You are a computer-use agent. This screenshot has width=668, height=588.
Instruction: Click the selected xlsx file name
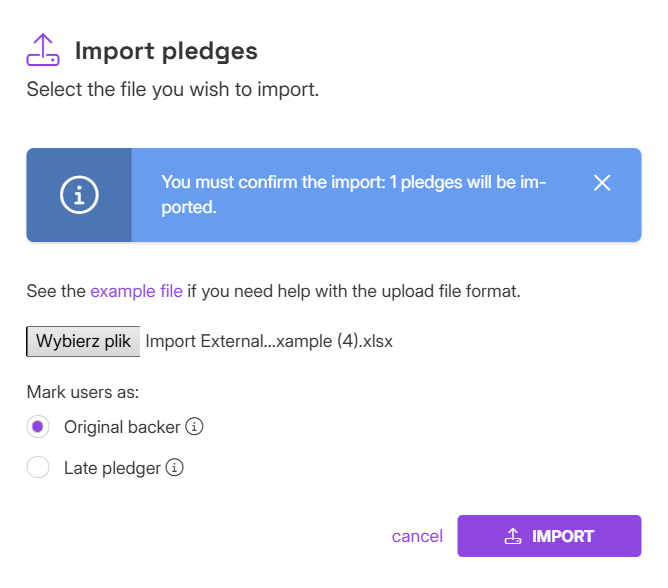[269, 341]
